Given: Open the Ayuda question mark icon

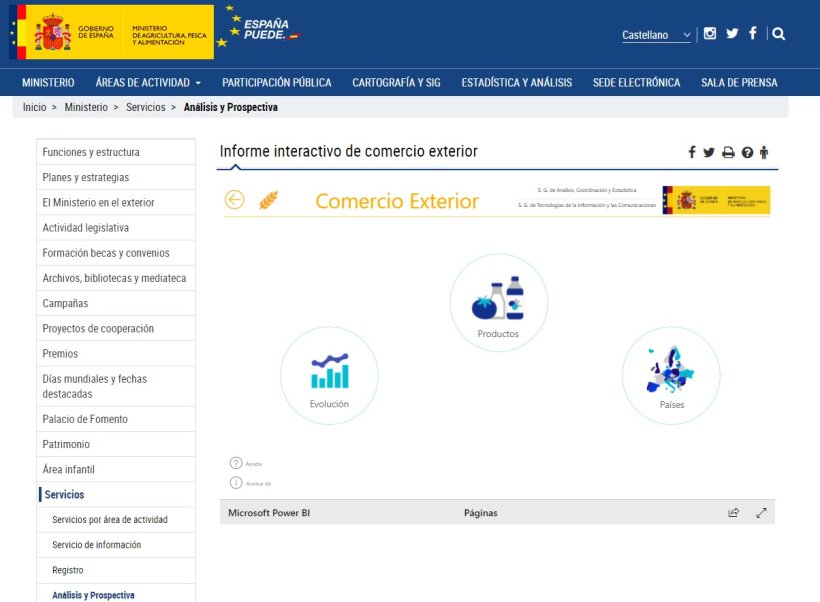Looking at the screenshot, I should (x=236, y=462).
